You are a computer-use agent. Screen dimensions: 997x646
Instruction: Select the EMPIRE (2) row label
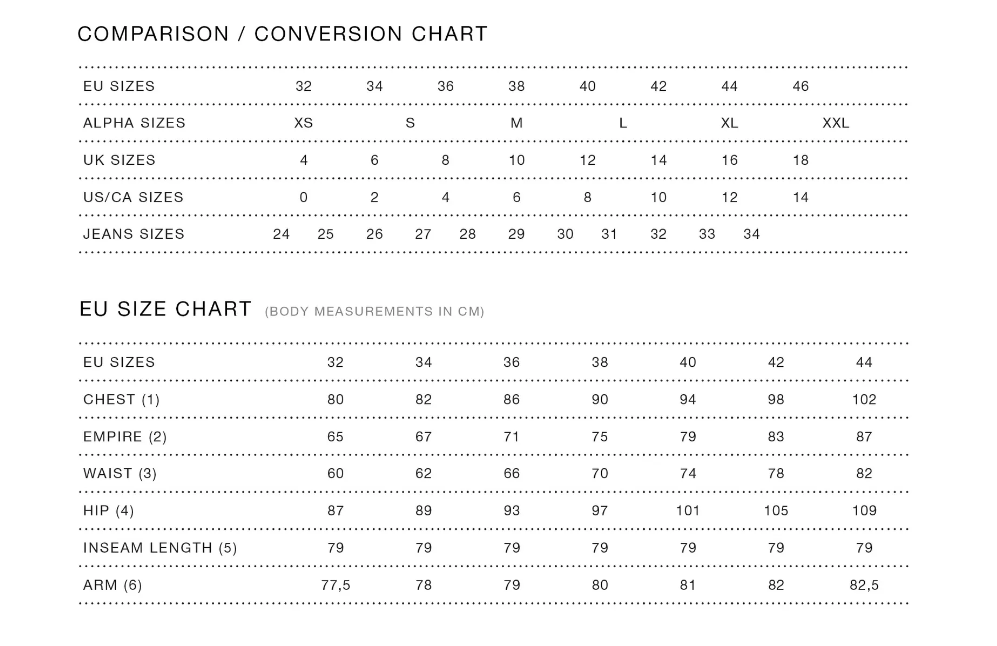(125, 437)
